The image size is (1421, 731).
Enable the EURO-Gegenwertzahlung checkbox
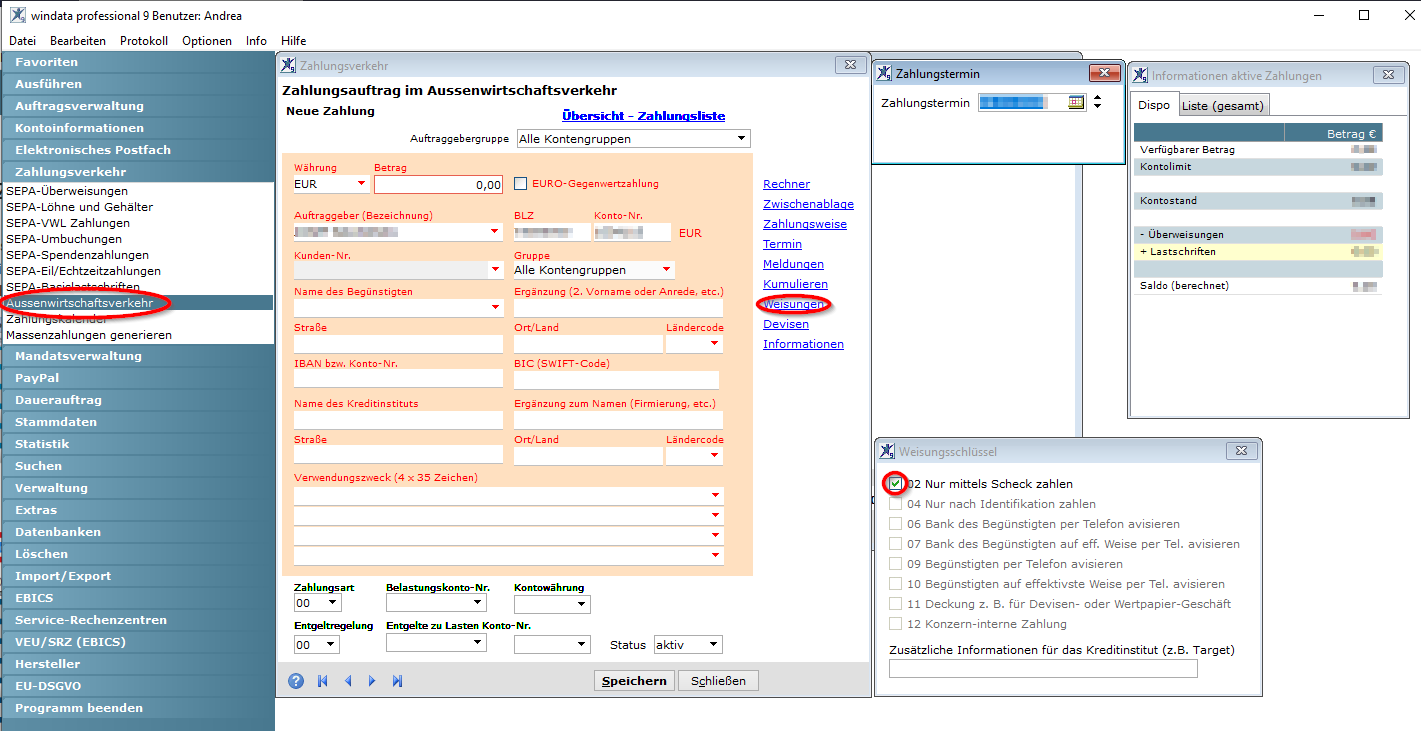(x=520, y=183)
